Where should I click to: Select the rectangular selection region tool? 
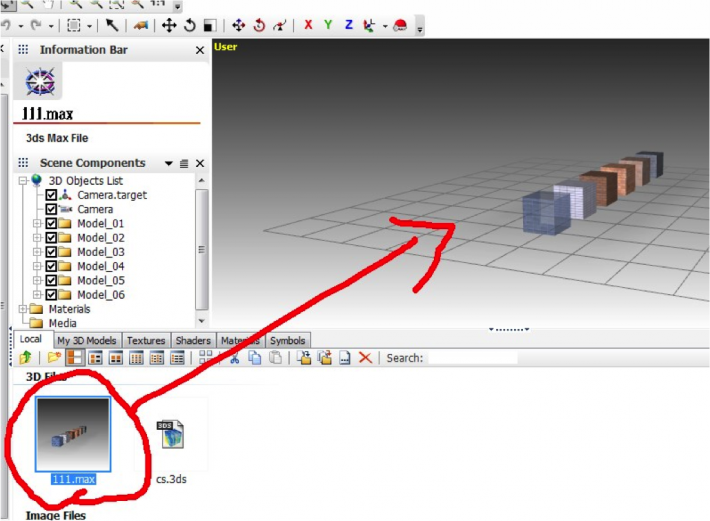point(73,25)
